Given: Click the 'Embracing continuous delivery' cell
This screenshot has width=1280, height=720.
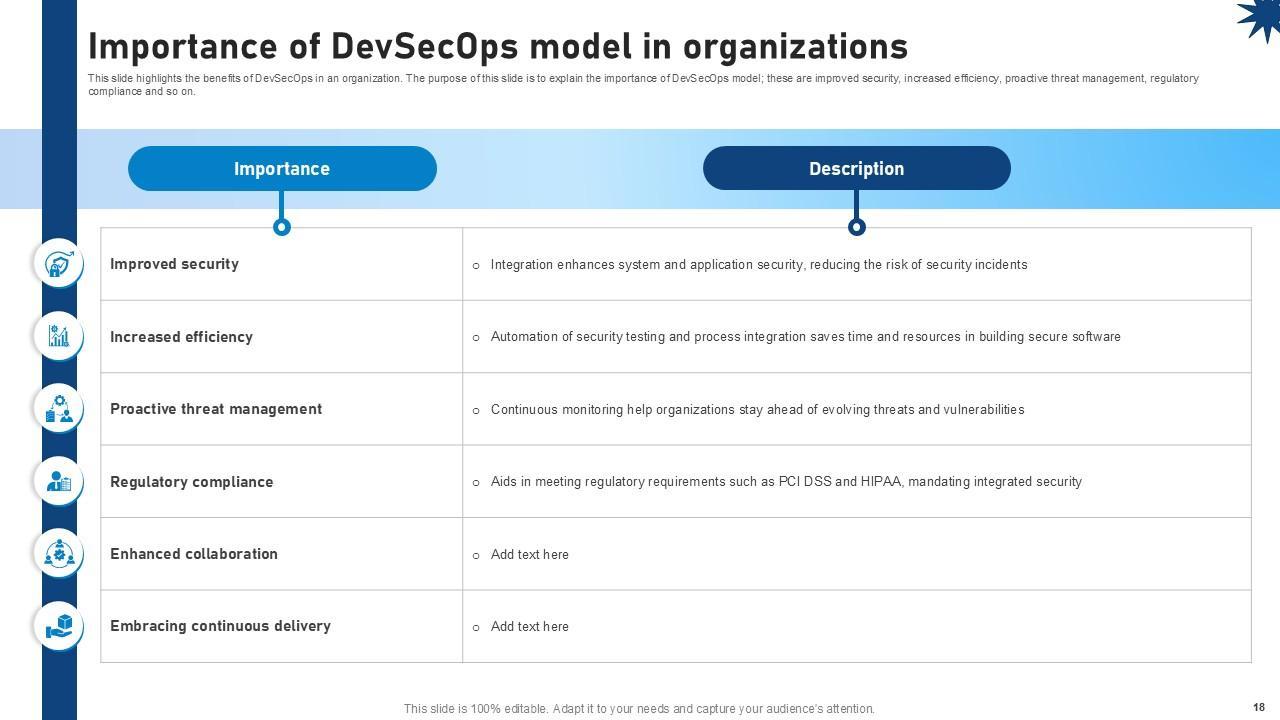Looking at the screenshot, I should [x=281, y=626].
